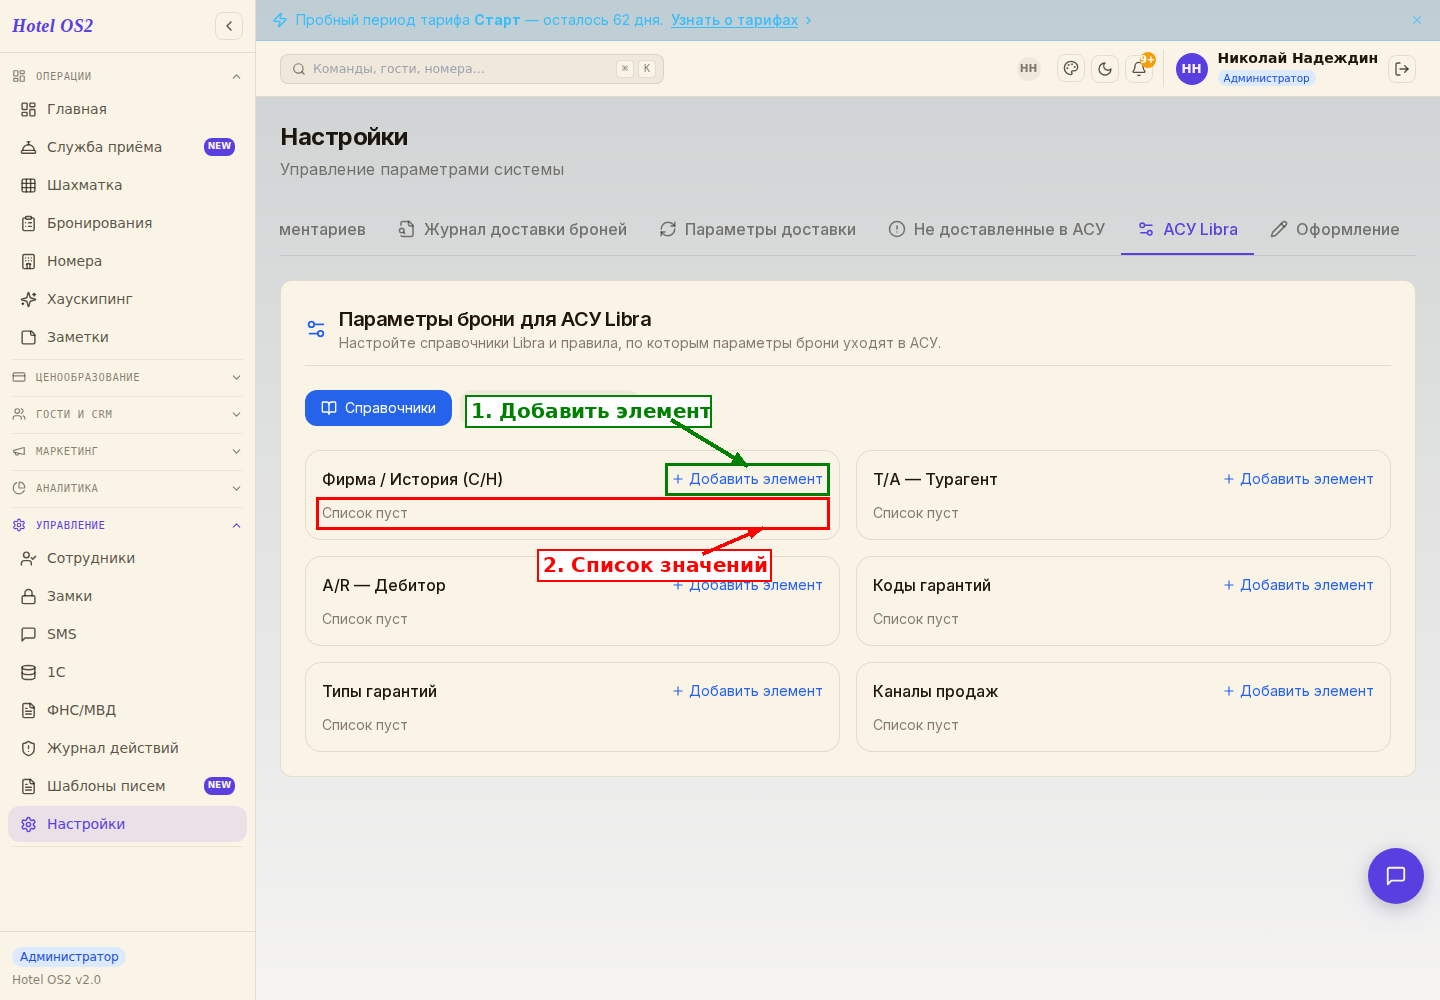Open the Узнать о тарифах link
Image resolution: width=1440 pixels, height=1000 pixels.
735,20
